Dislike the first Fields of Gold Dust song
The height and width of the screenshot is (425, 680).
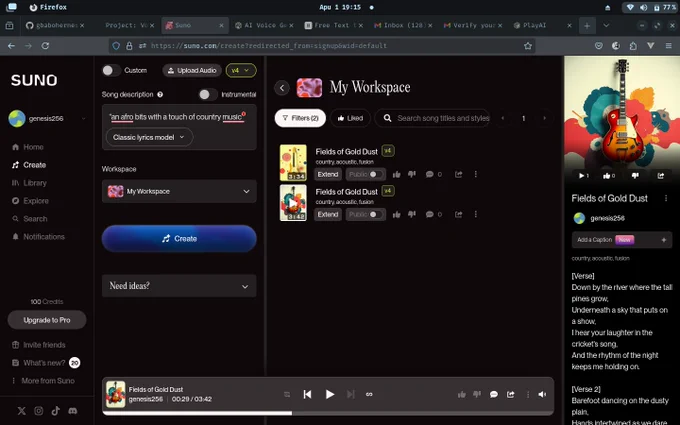coord(412,174)
